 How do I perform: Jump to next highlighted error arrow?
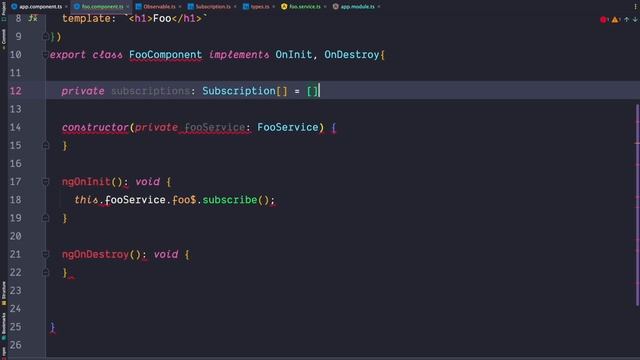pyautogui.click(x=635, y=19)
